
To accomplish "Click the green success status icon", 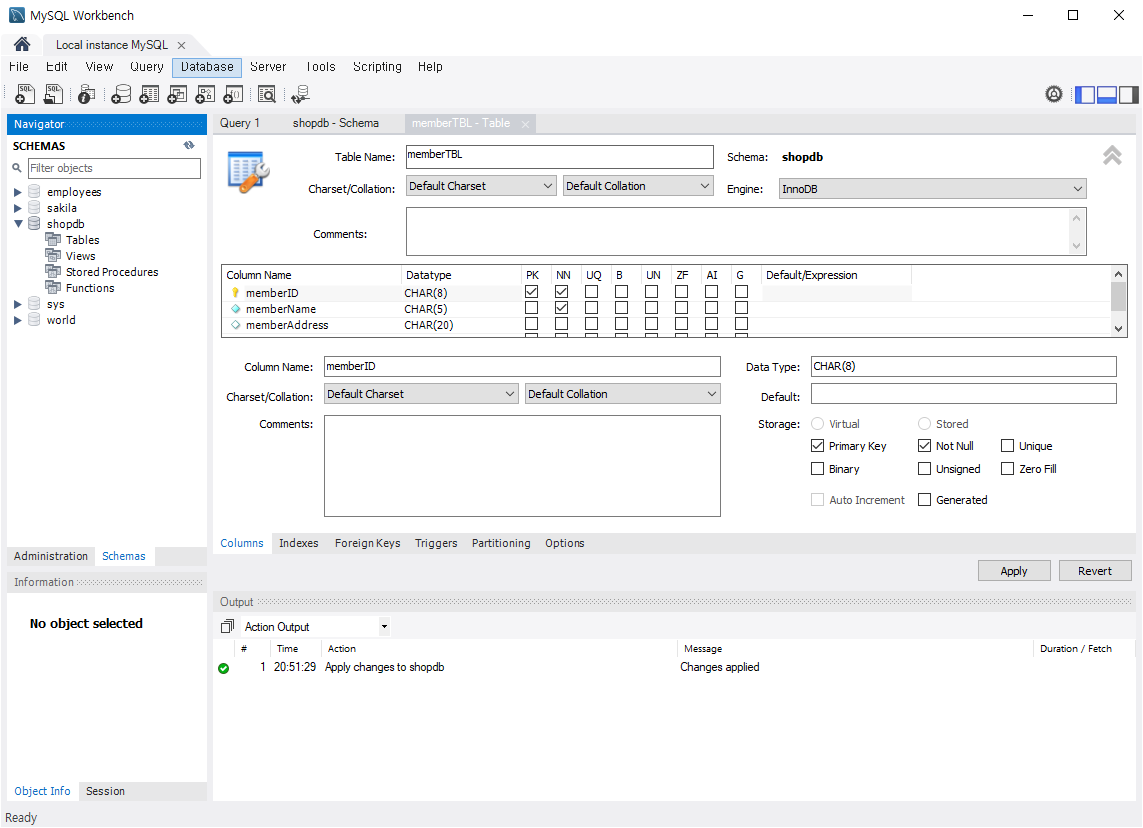I will point(224,668).
